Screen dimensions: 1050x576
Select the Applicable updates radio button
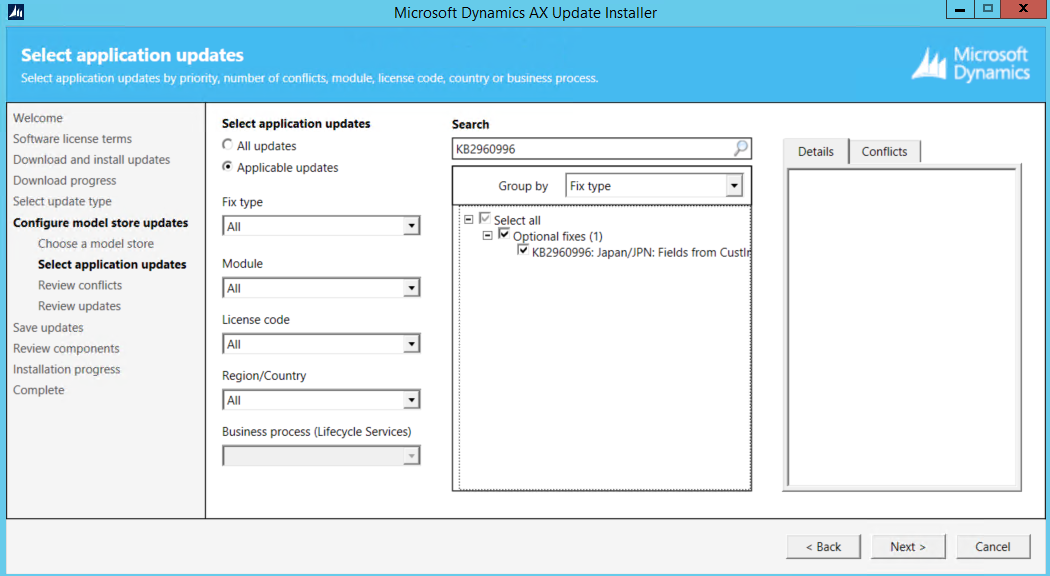click(x=228, y=167)
